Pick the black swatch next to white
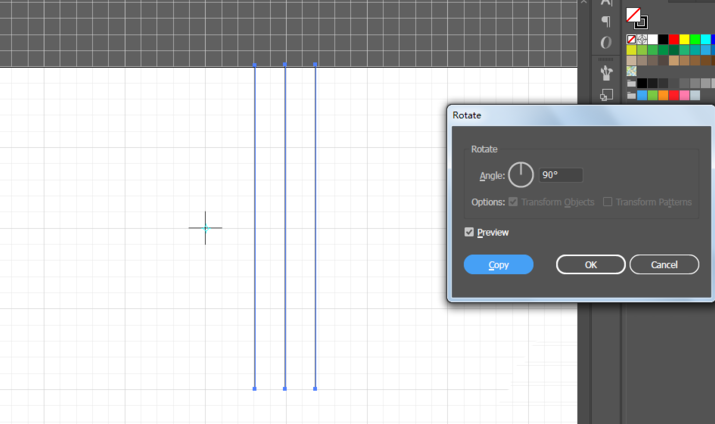 (x=663, y=39)
